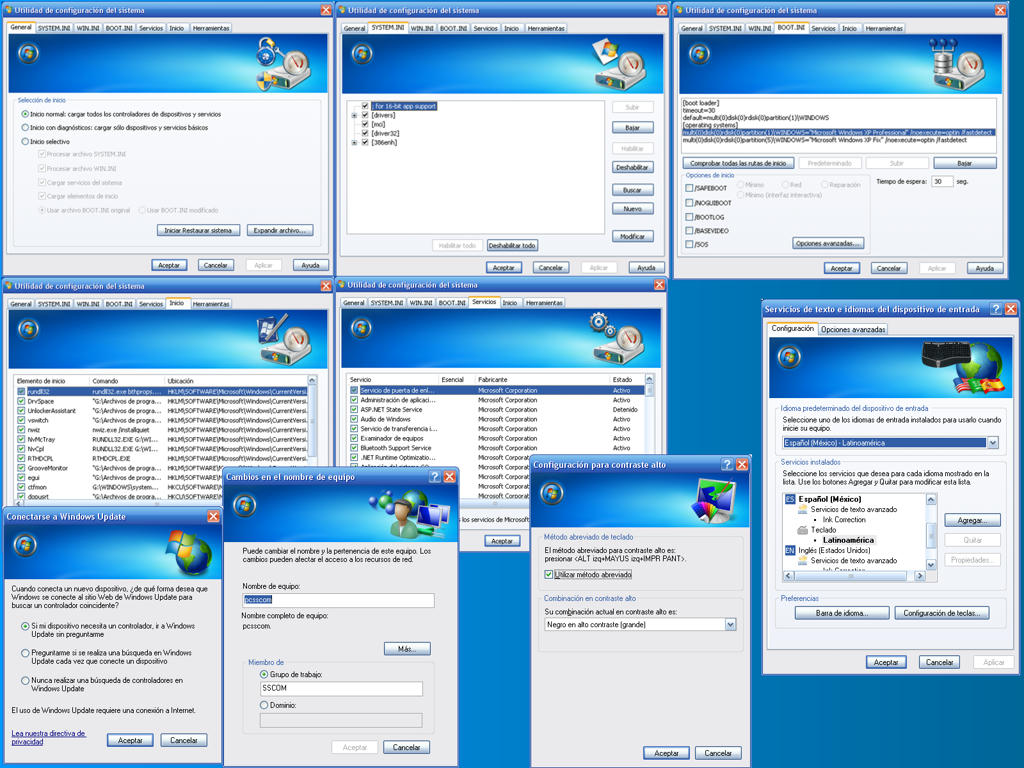Click the Más... button in computer name dialog
1024x768 pixels.
click(x=407, y=649)
